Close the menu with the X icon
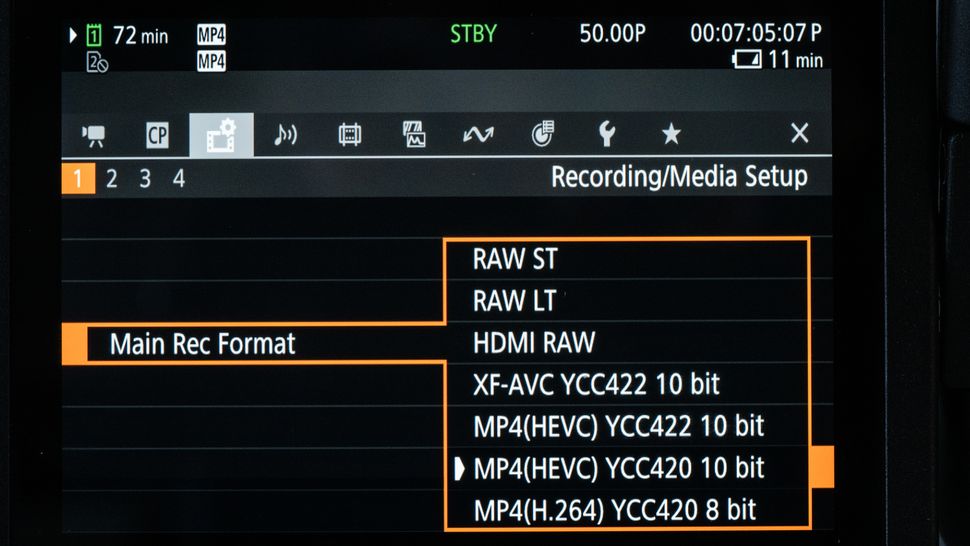This screenshot has height=546, width=970. click(799, 134)
